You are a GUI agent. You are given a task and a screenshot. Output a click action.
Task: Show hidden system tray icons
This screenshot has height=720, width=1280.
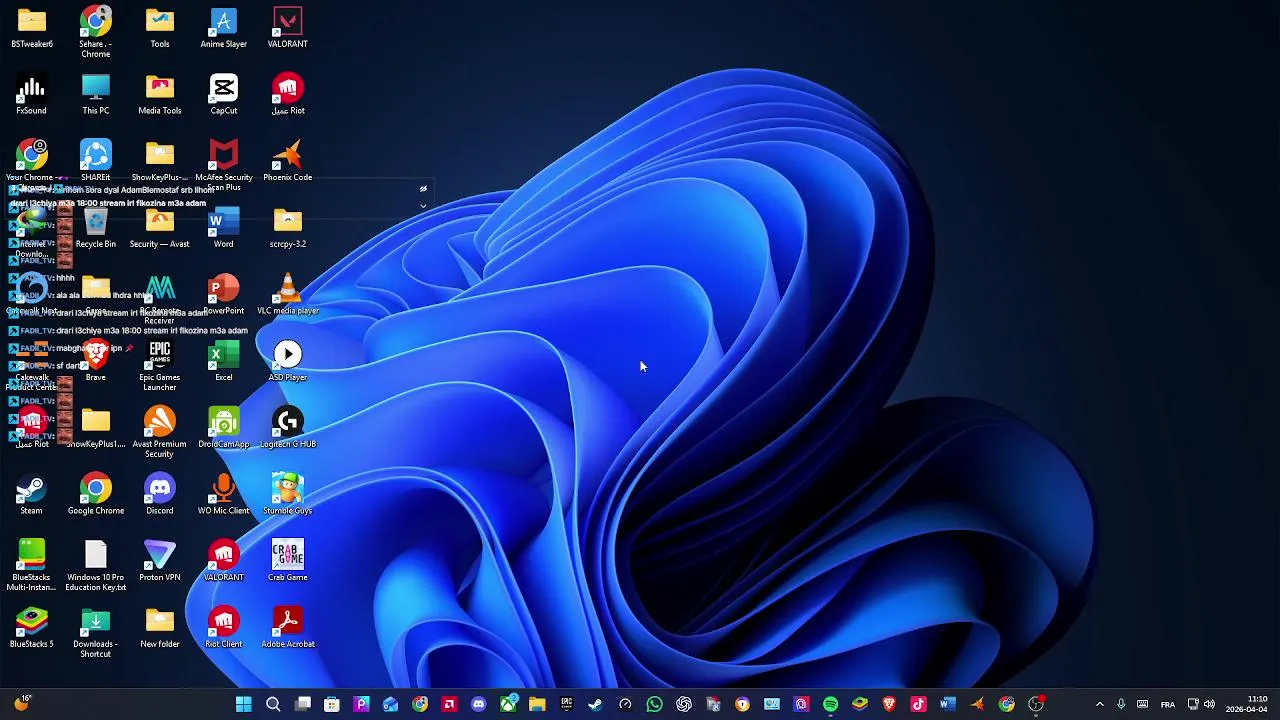1099,705
